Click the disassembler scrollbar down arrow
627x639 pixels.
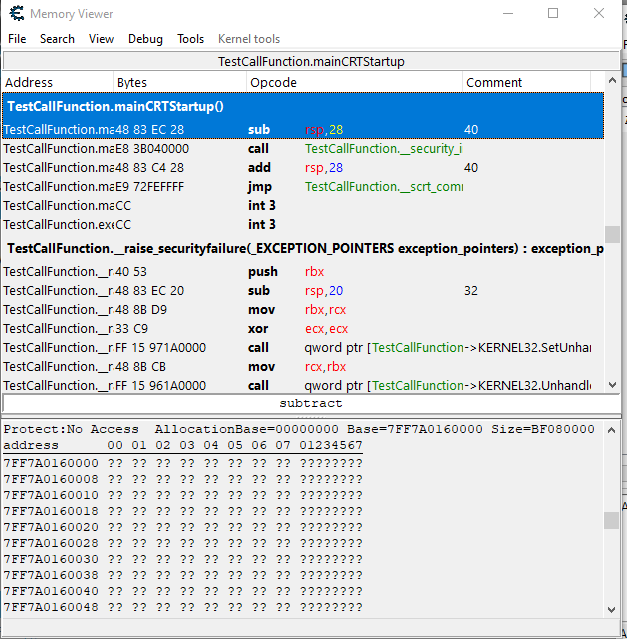[x=612, y=385]
